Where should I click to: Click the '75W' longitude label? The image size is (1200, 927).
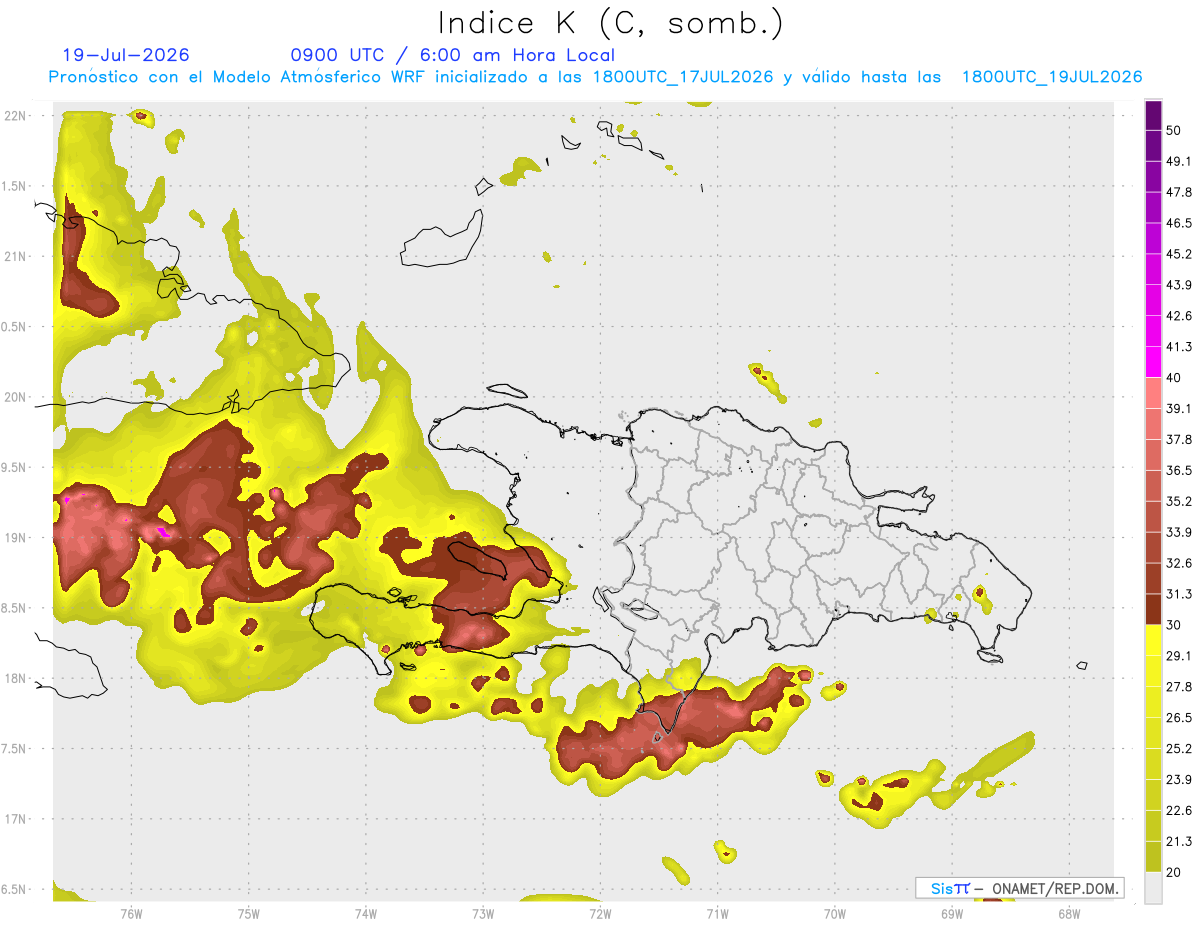tap(249, 913)
